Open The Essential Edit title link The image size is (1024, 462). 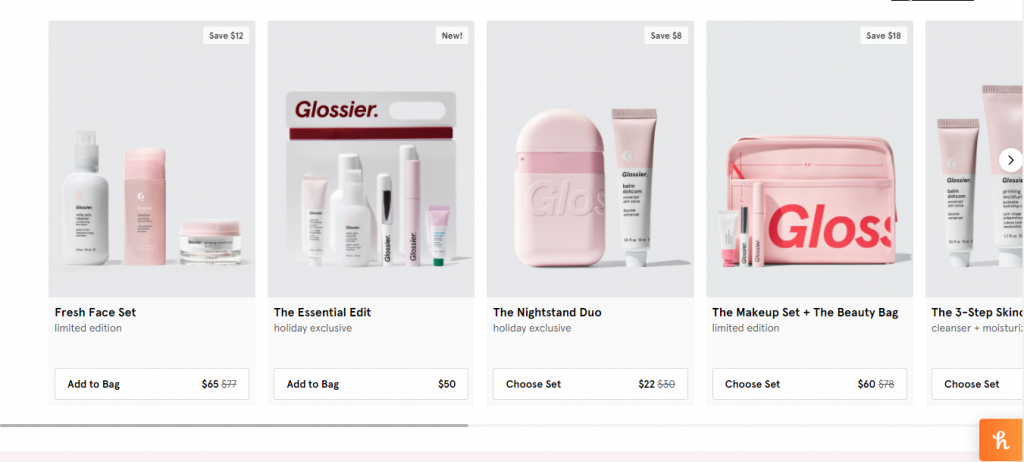pyautogui.click(x=322, y=312)
